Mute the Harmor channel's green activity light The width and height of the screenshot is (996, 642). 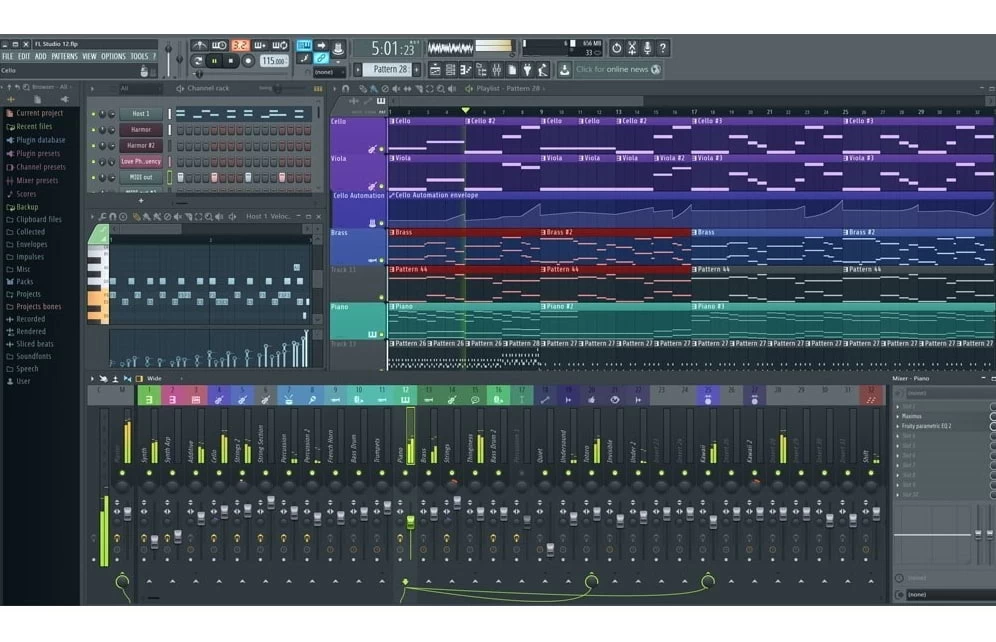click(92, 130)
